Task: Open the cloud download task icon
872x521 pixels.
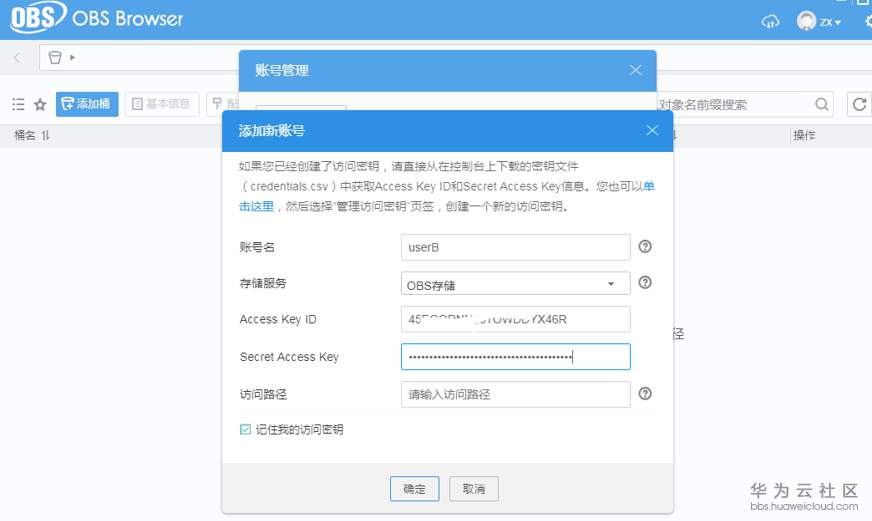Action: (770, 22)
